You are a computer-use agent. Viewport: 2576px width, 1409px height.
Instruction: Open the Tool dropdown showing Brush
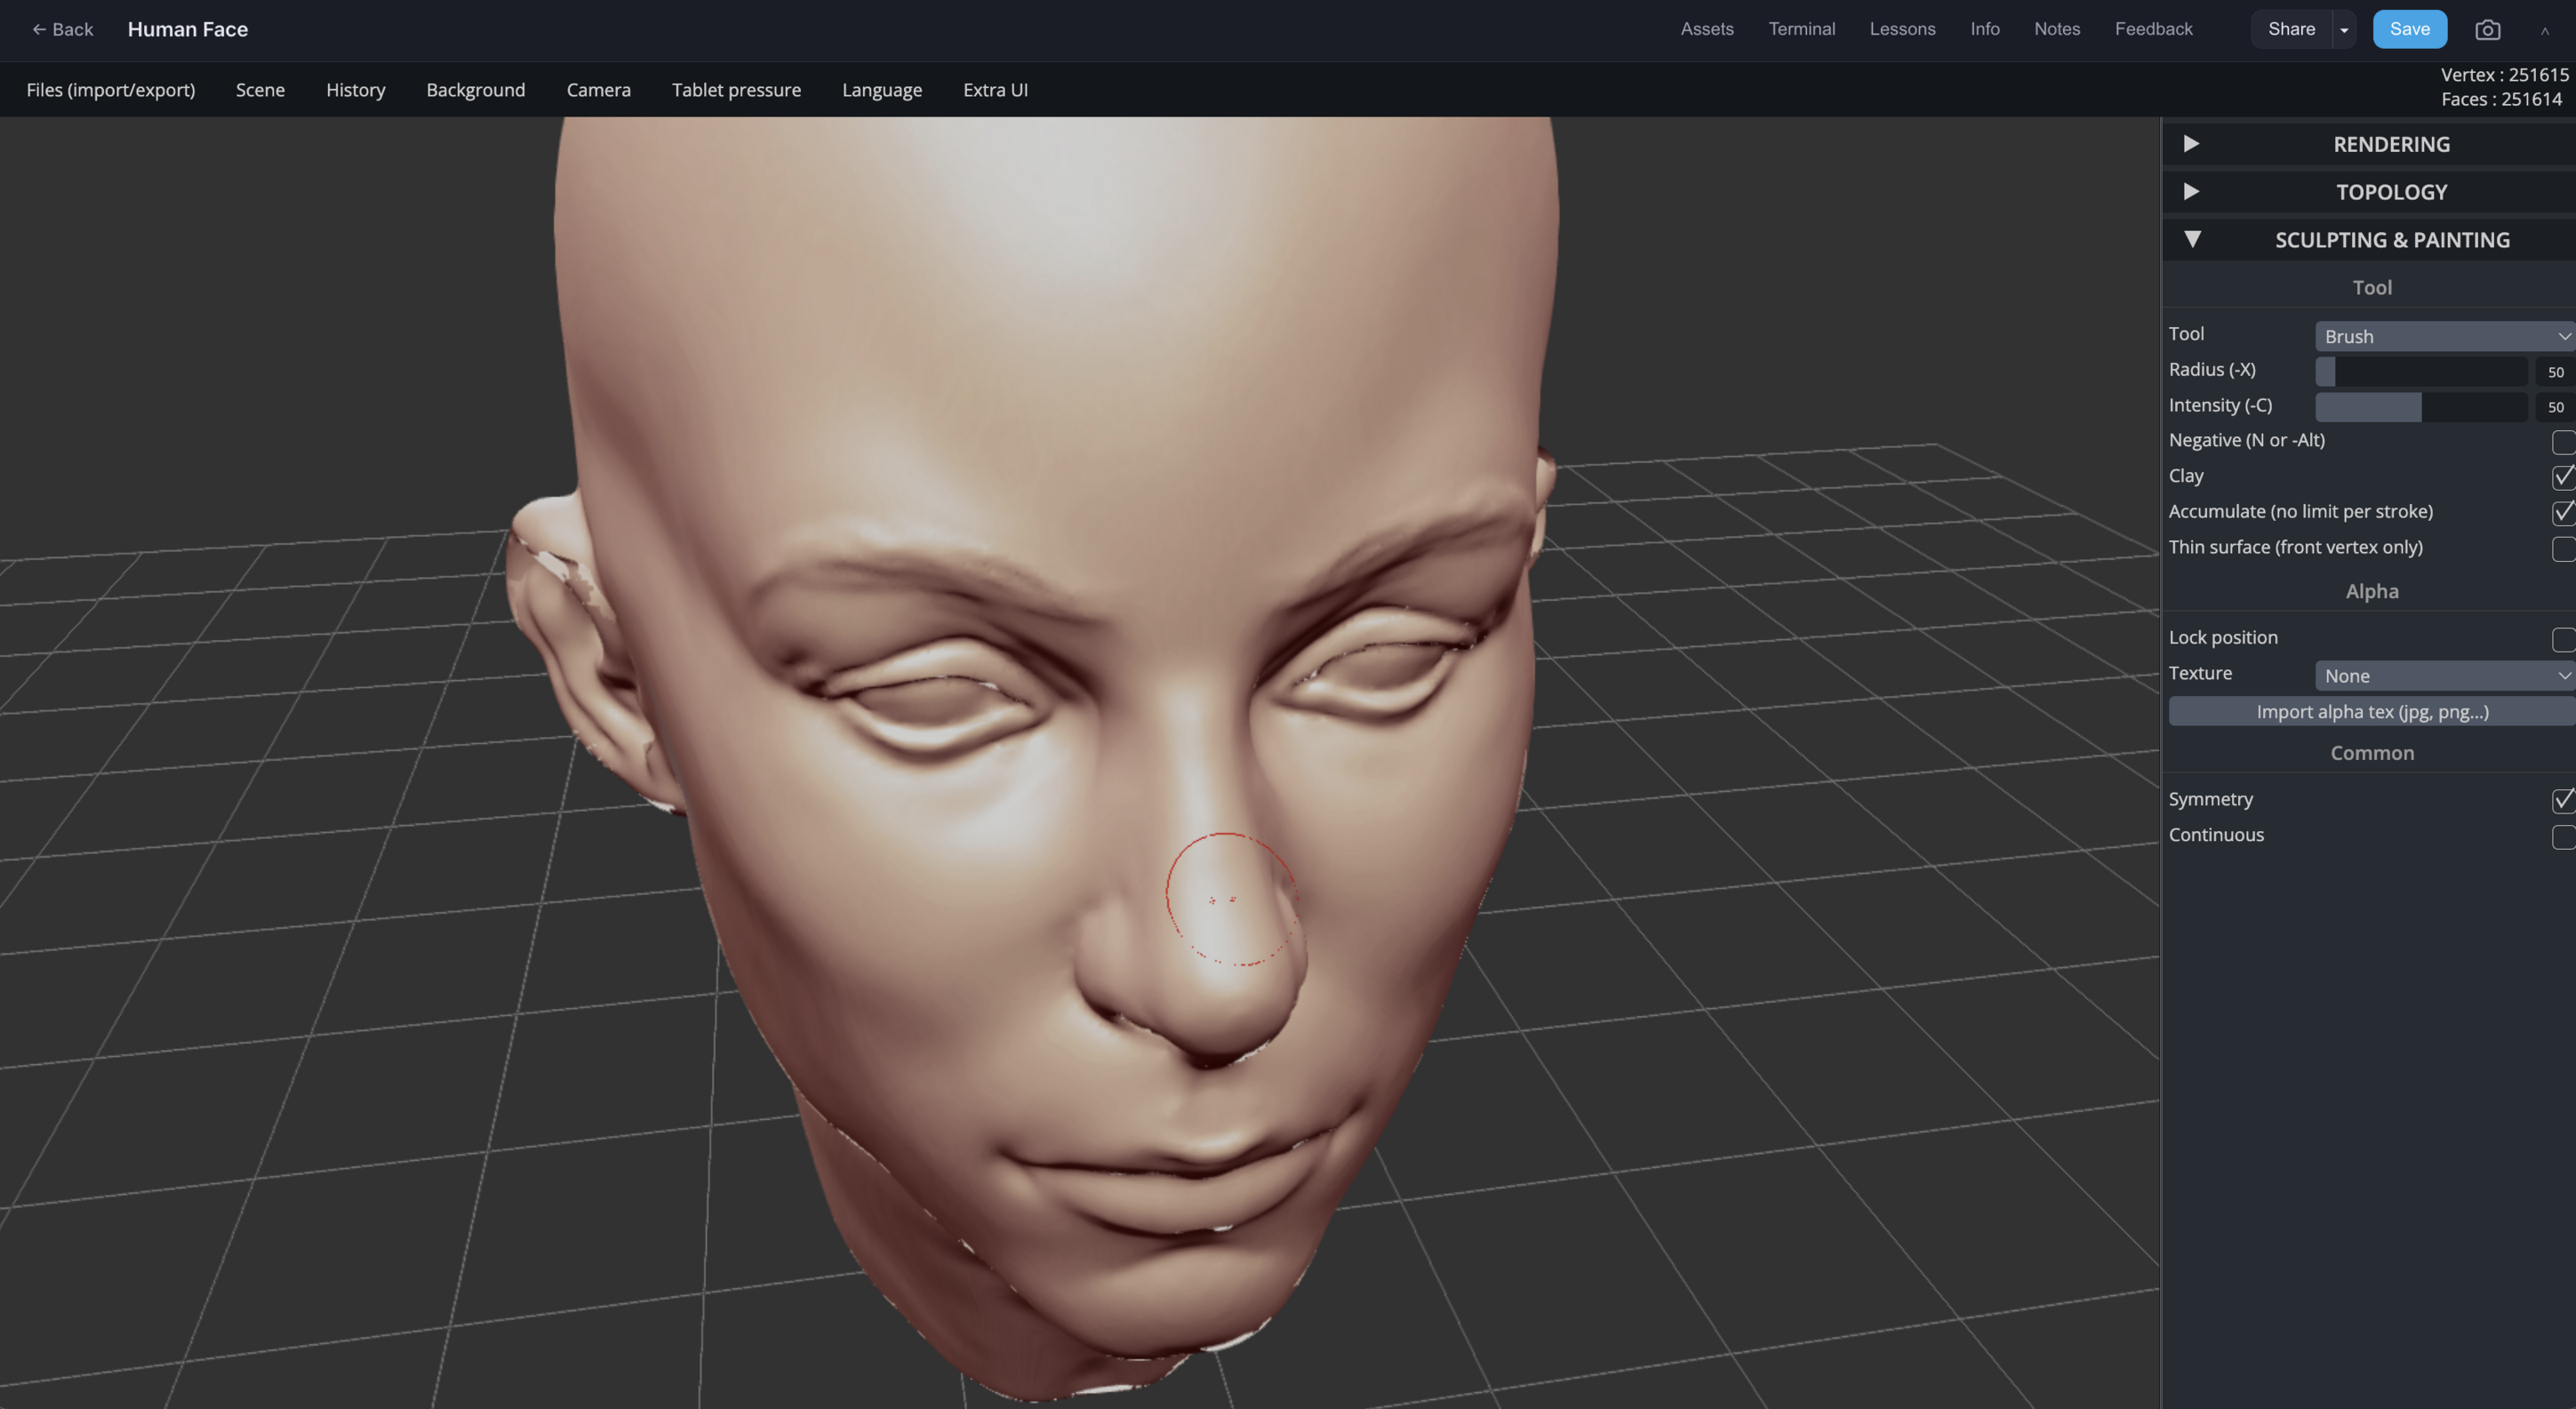click(2443, 336)
